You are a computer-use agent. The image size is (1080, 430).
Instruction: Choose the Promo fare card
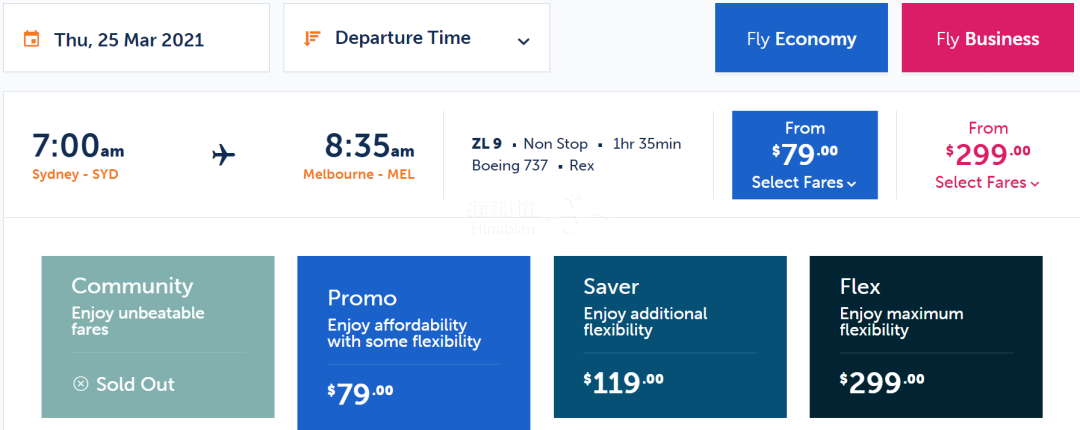414,343
